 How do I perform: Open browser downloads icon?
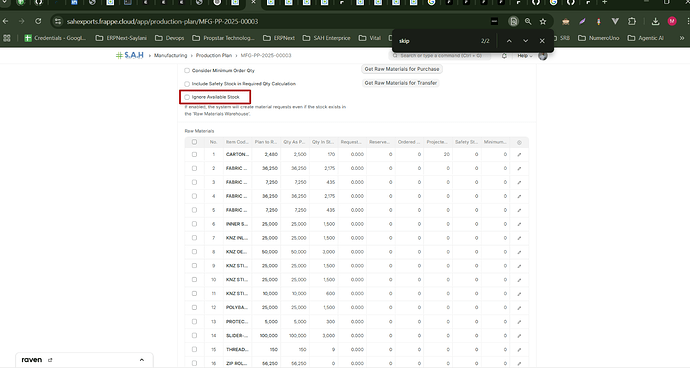click(655, 21)
